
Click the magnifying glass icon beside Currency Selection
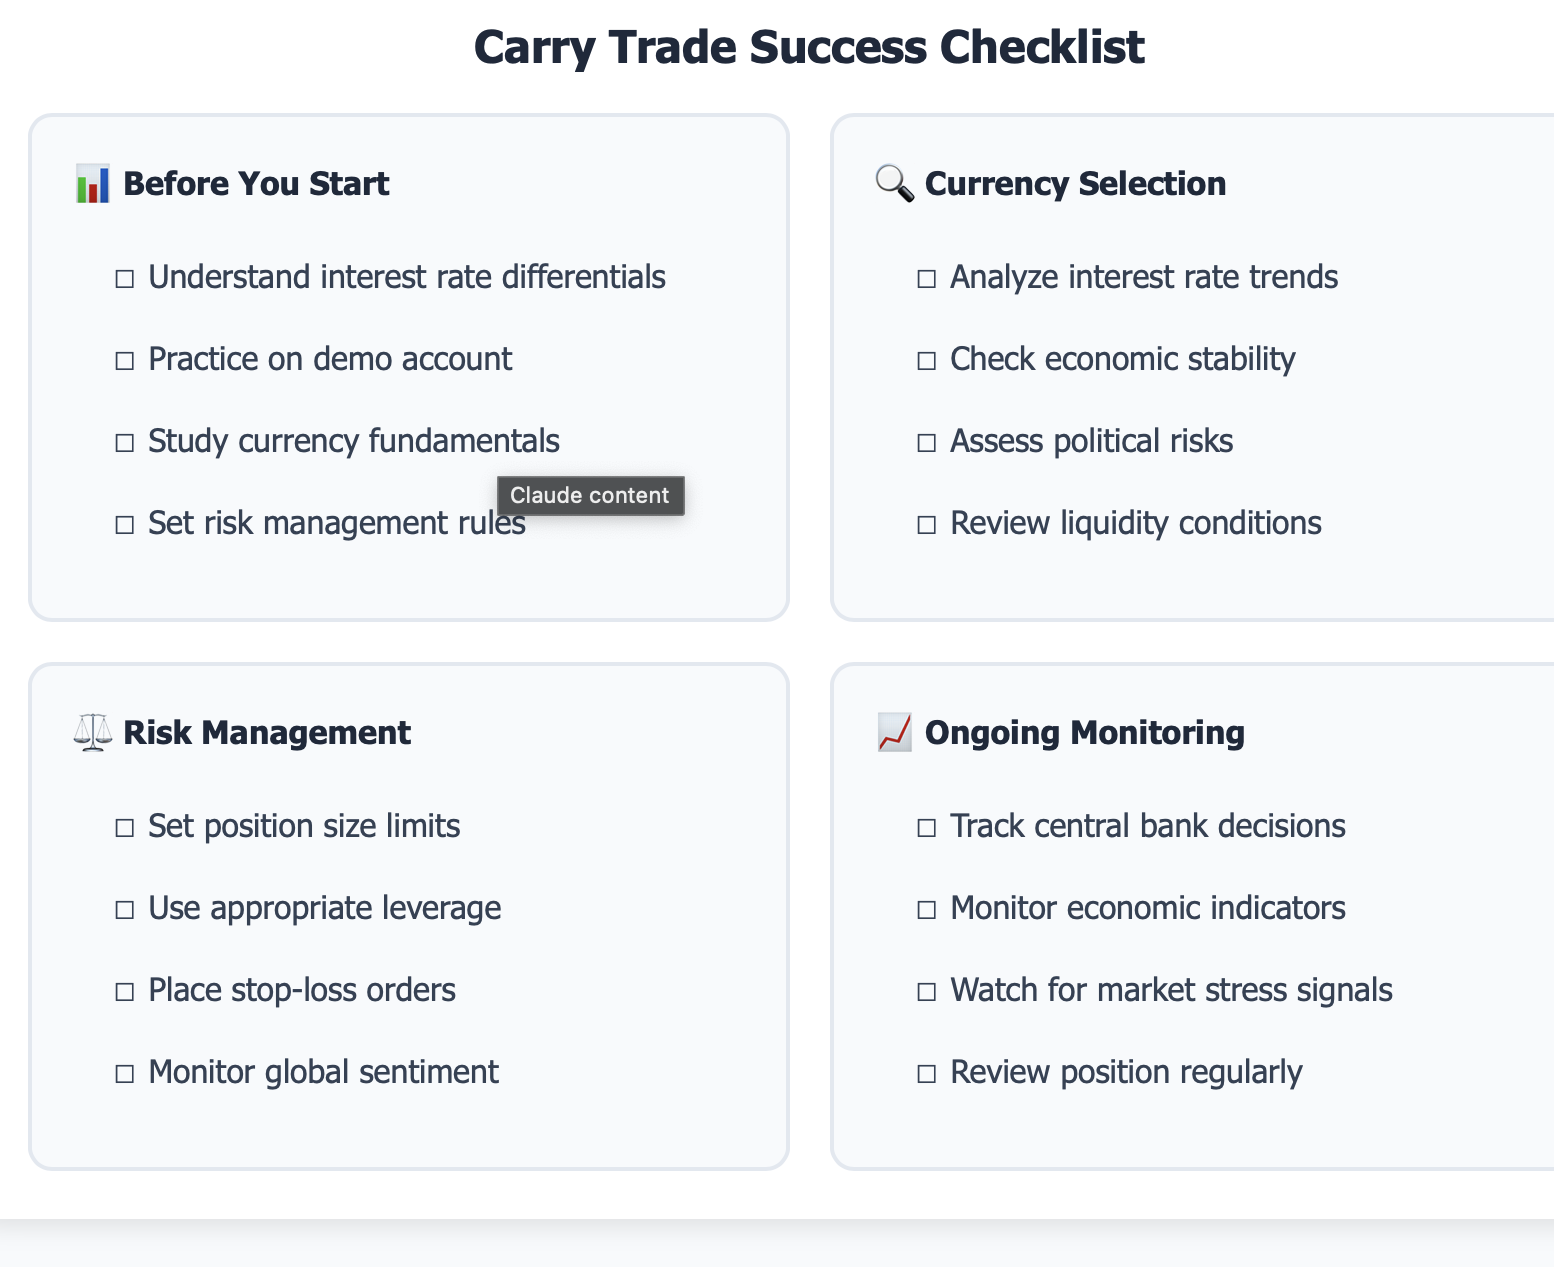pyautogui.click(x=894, y=185)
